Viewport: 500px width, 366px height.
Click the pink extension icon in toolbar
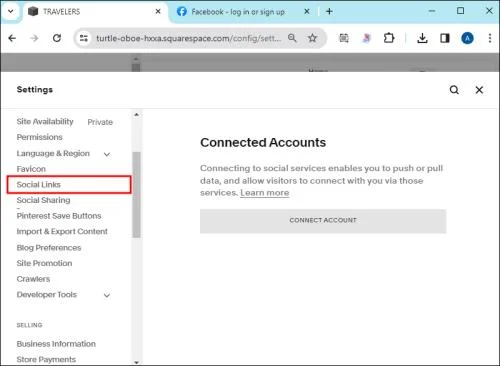click(366, 38)
